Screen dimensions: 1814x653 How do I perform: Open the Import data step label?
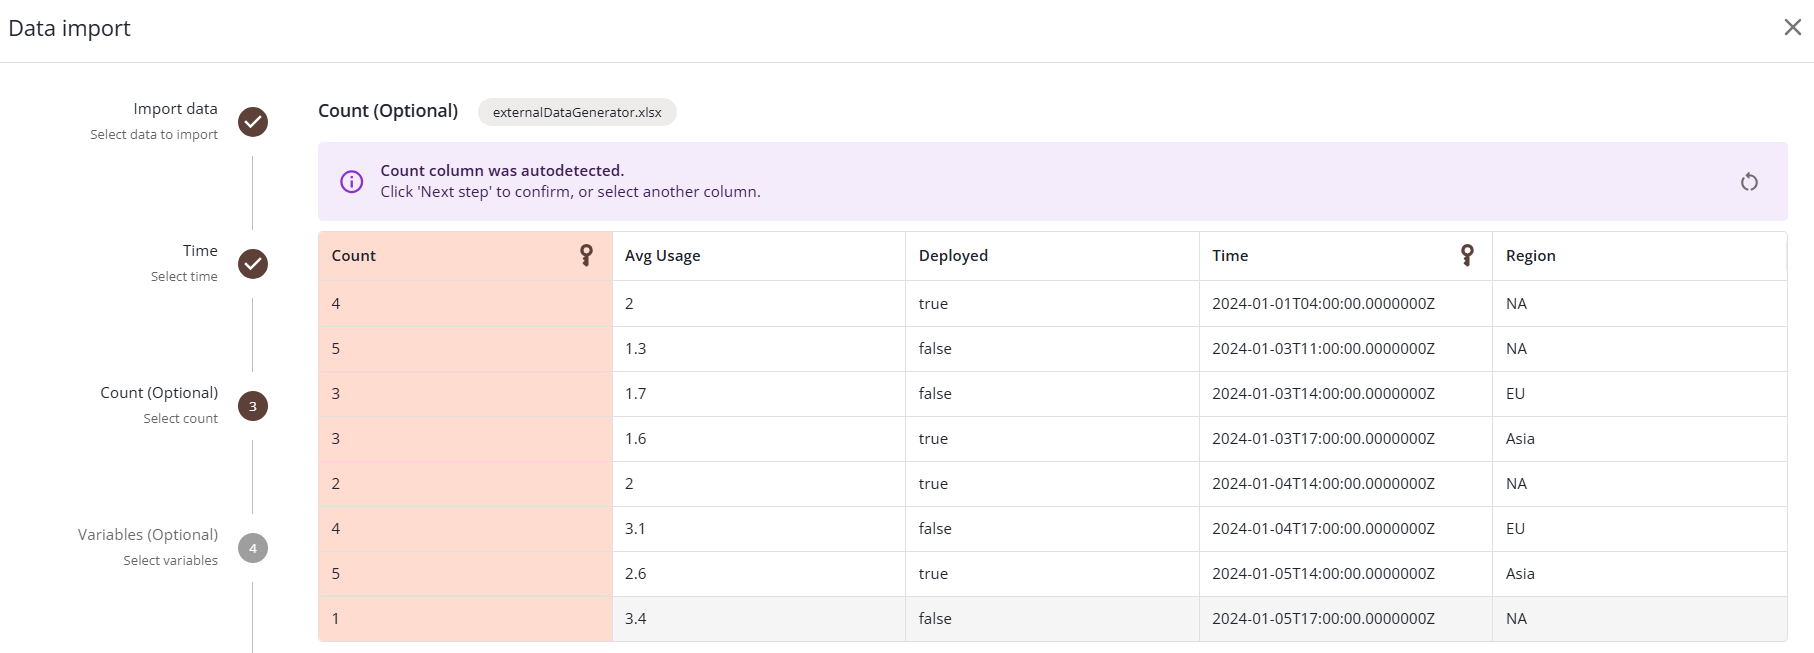tap(175, 109)
